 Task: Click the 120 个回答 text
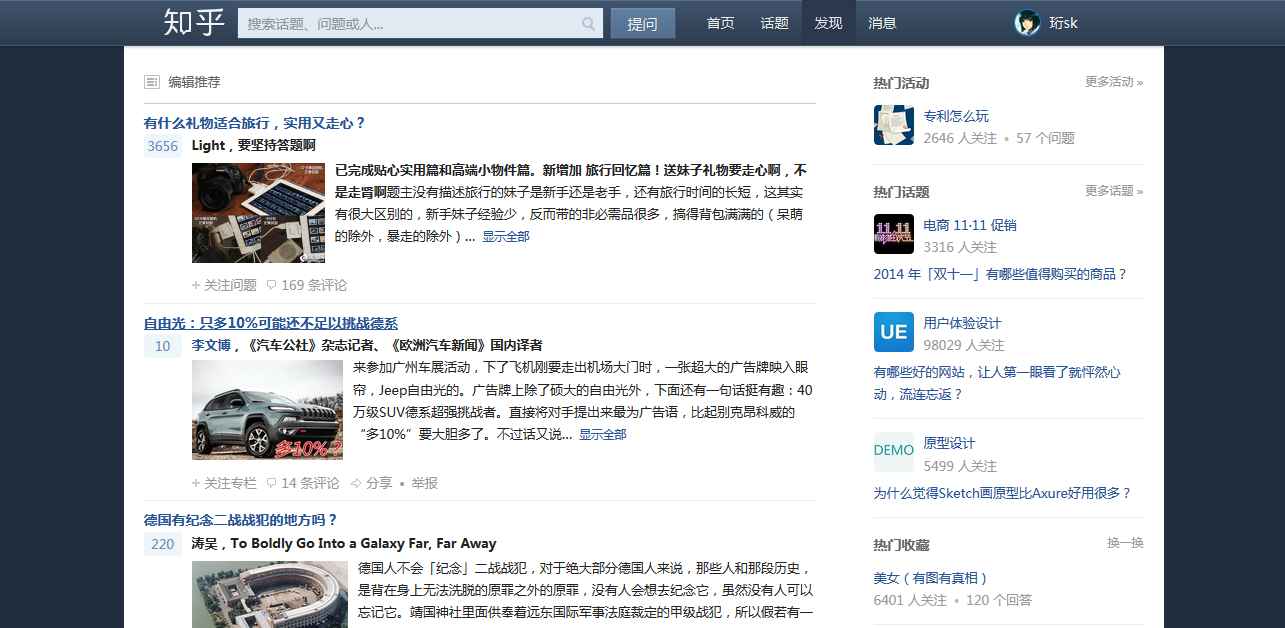coord(999,600)
